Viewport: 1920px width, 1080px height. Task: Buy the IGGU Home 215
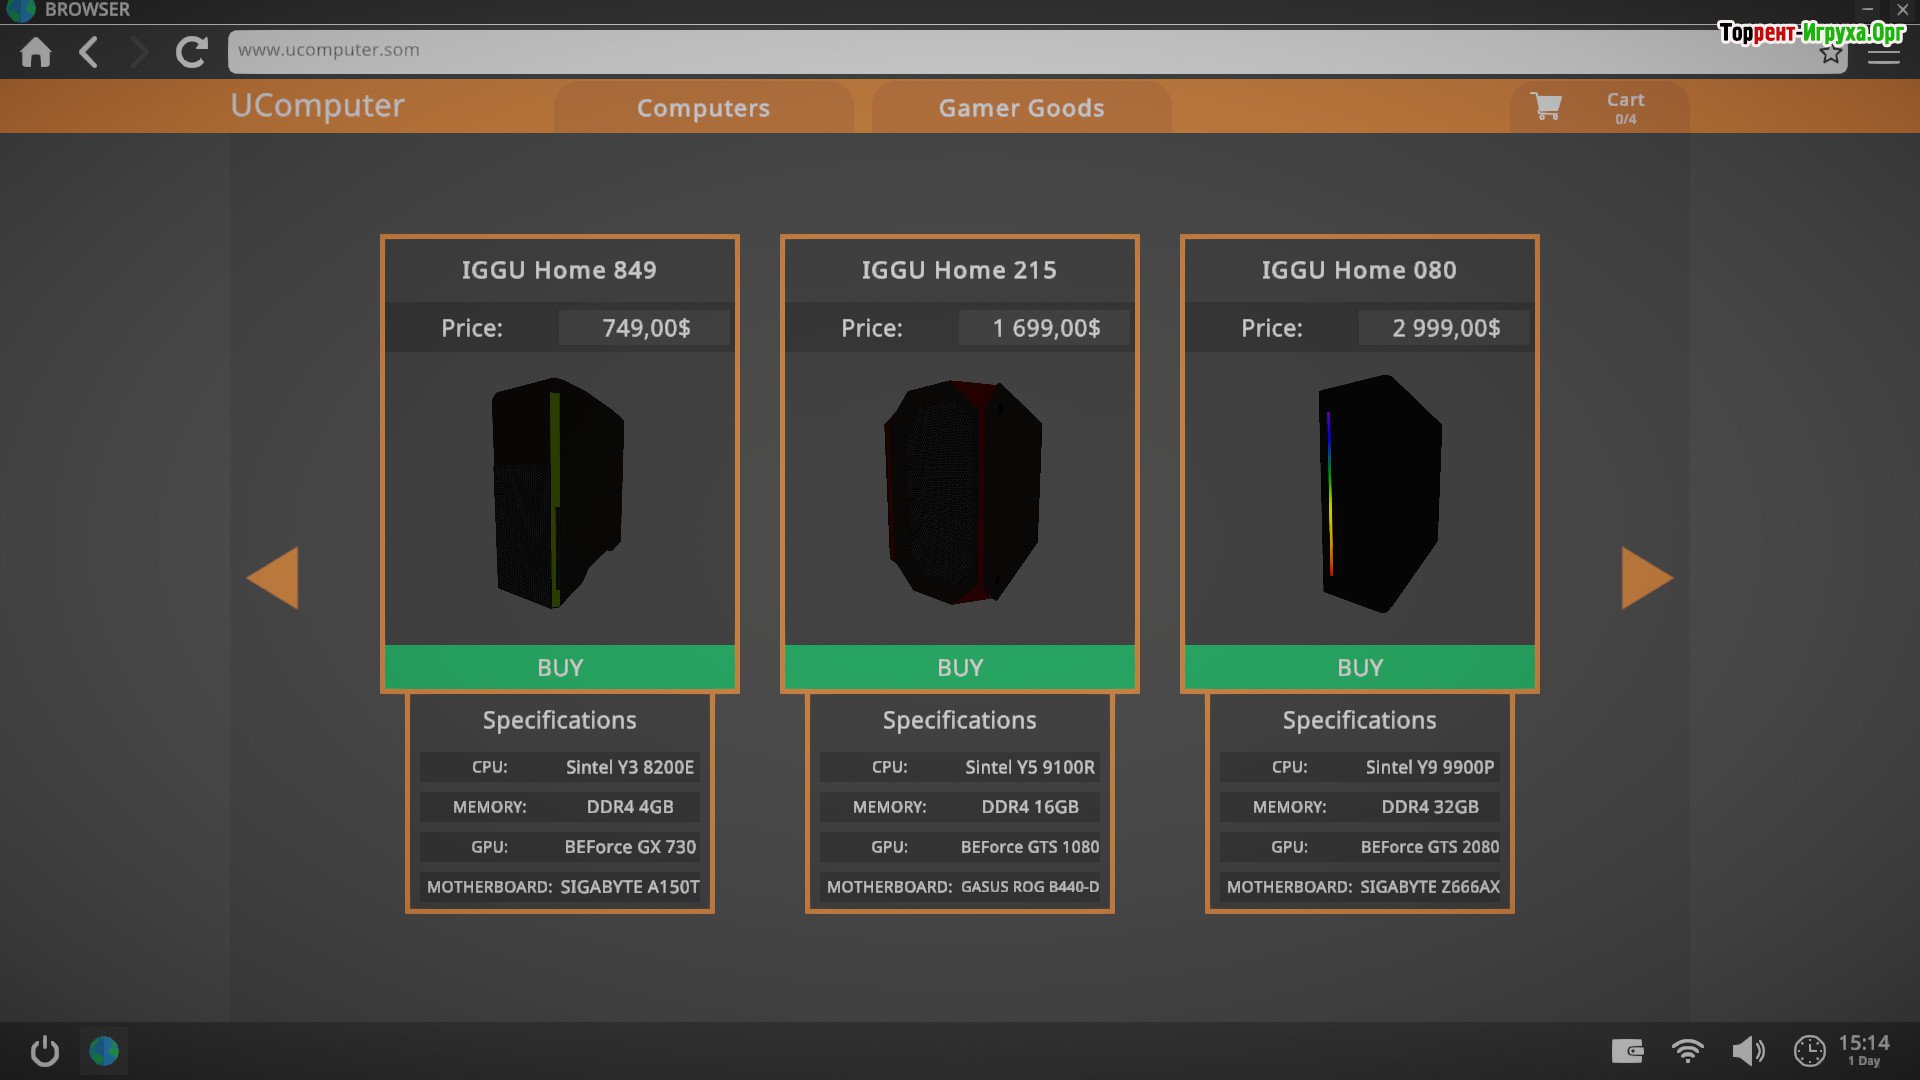(x=960, y=667)
